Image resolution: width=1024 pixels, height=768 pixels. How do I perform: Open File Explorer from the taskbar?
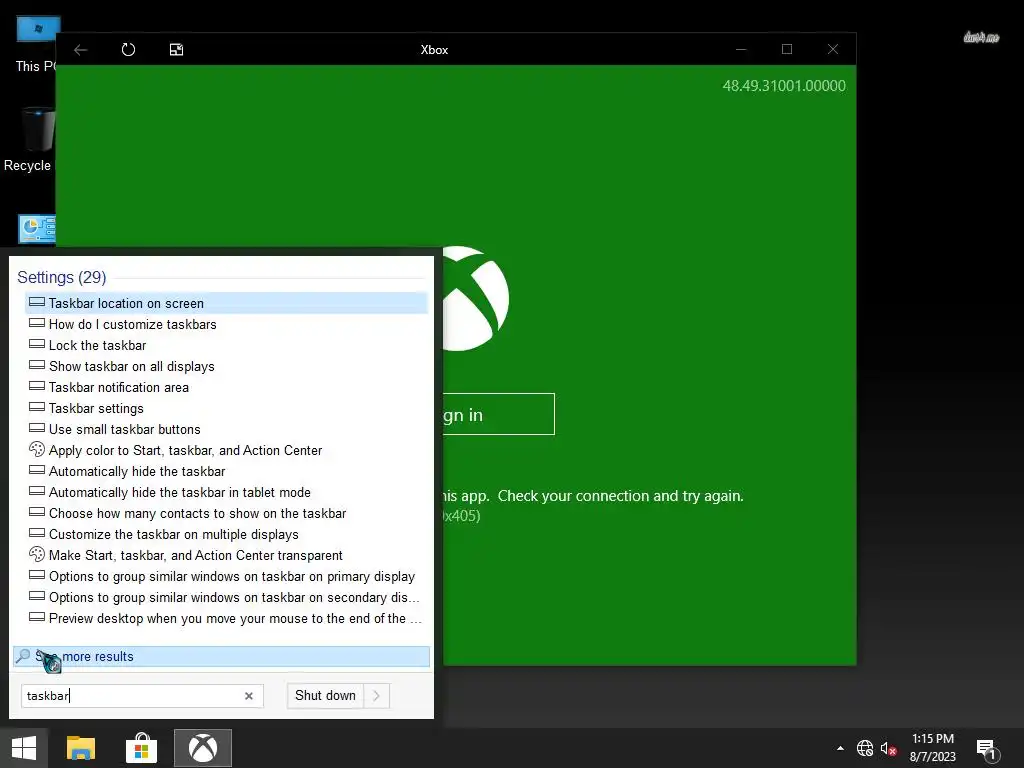tap(81, 748)
